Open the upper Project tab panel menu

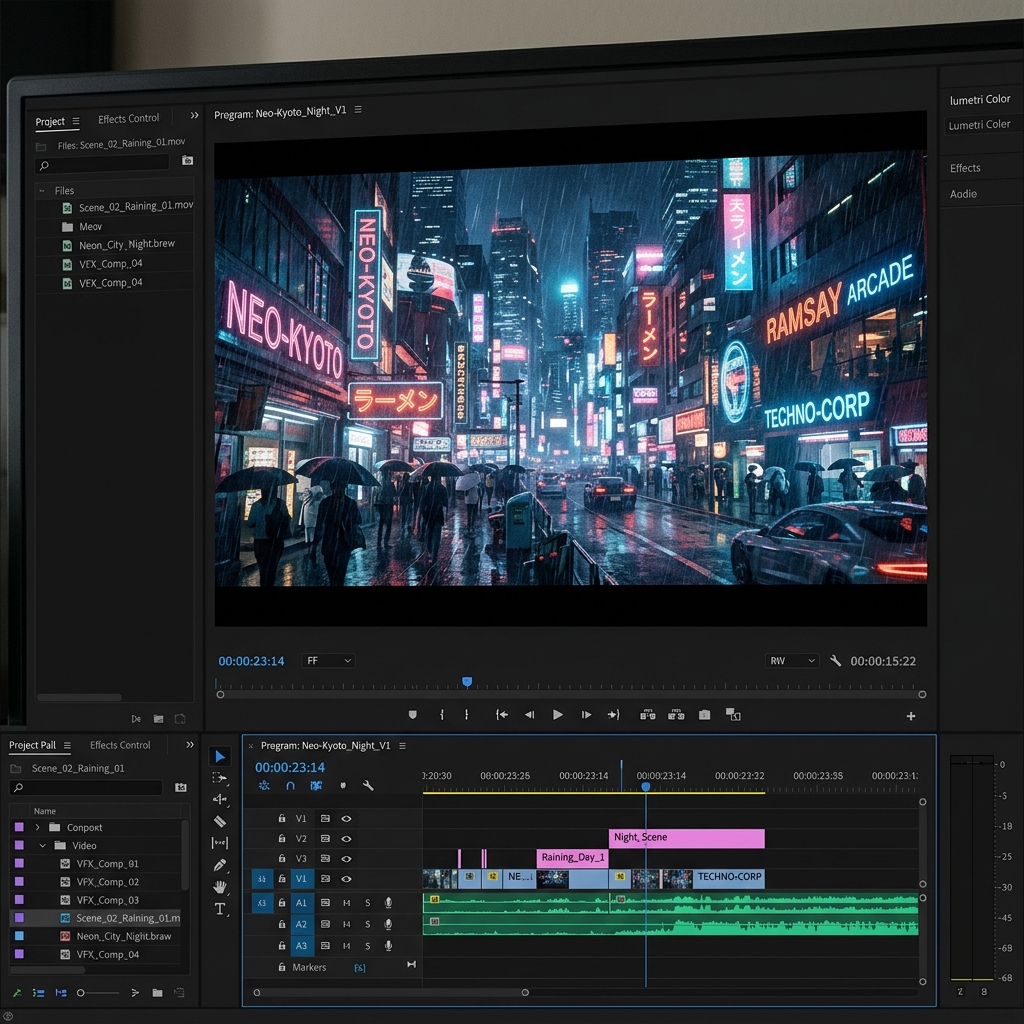point(76,121)
